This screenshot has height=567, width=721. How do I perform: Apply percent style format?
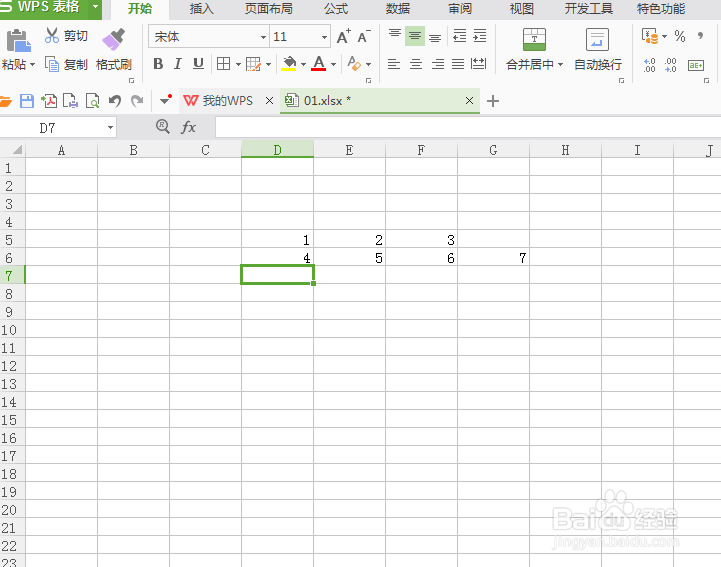click(680, 36)
